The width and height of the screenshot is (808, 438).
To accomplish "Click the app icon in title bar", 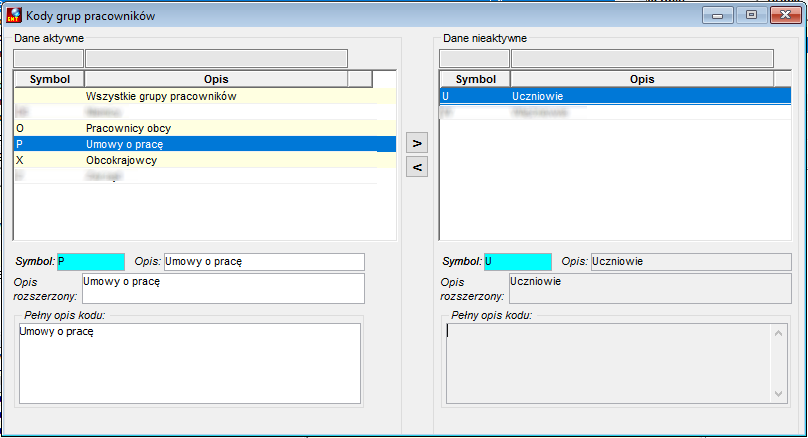I will pyautogui.click(x=13, y=15).
